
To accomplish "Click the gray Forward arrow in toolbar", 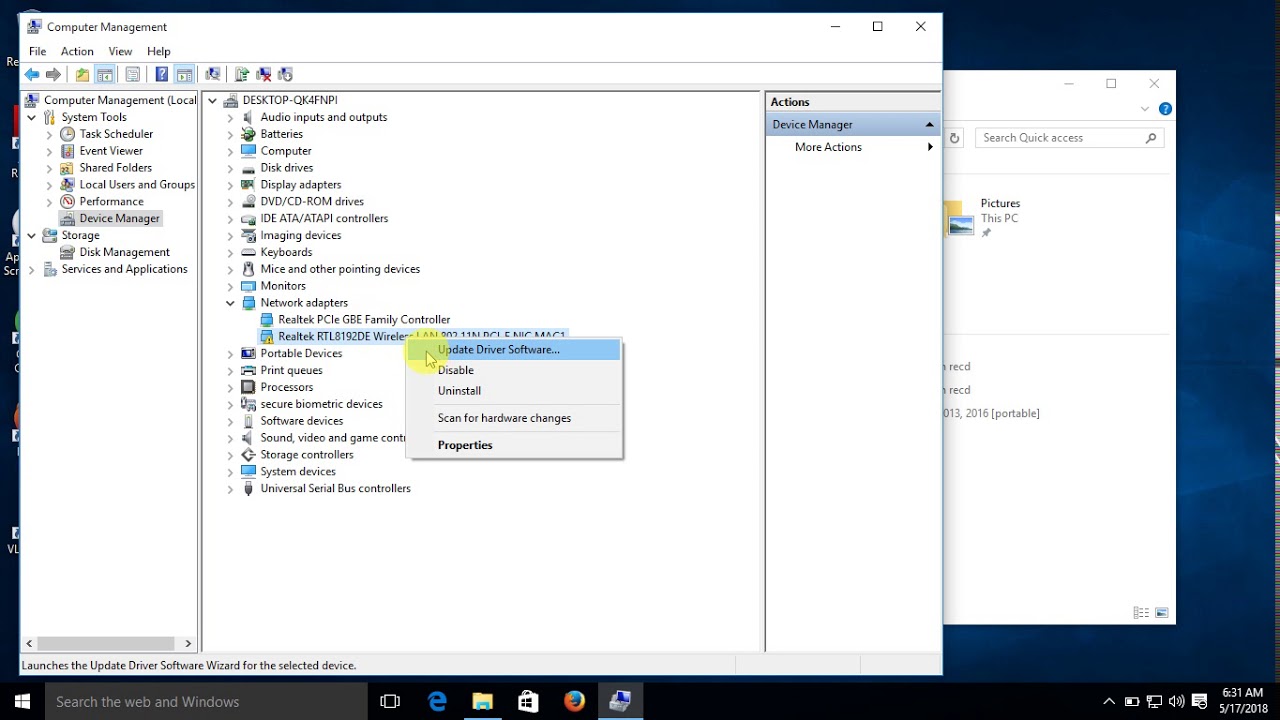I will (54, 74).
